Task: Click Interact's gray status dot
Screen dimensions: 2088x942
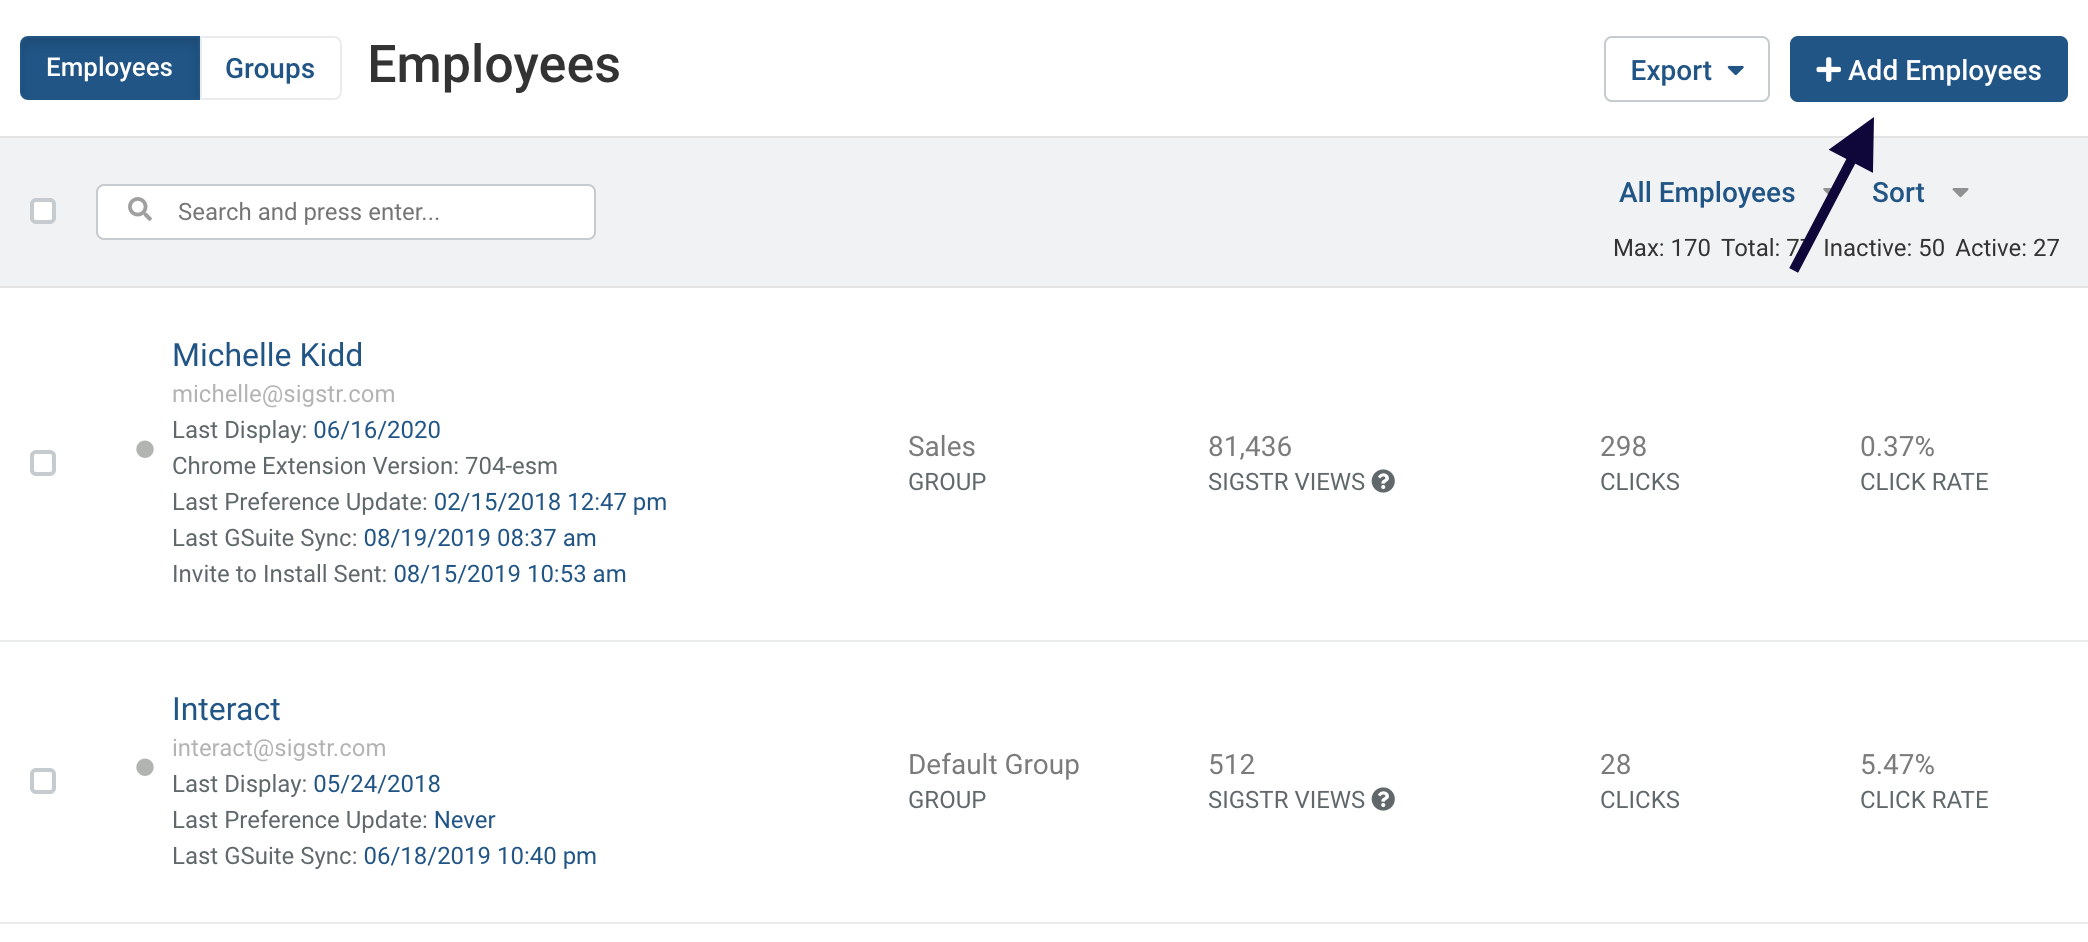Action: tap(145, 767)
